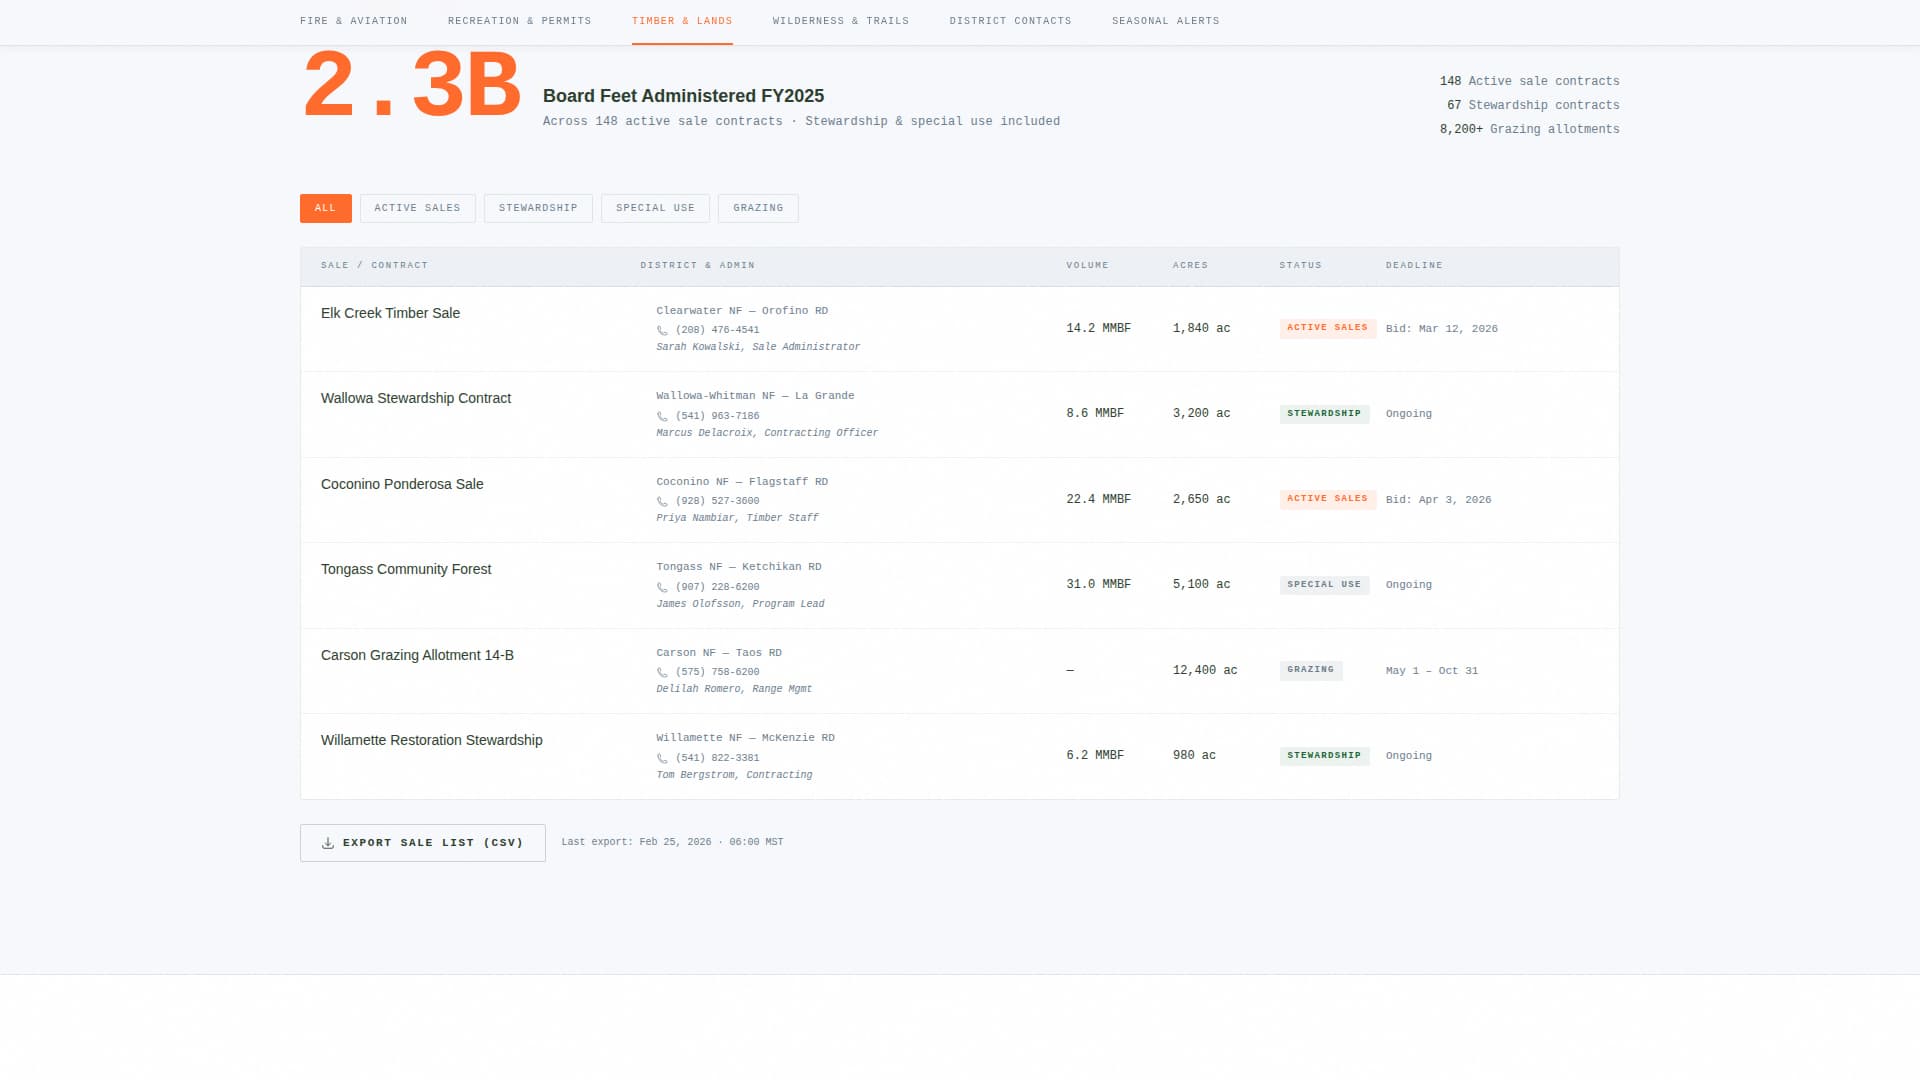Call the number (541) 963-7186
1920x1080 pixels.
pos(717,416)
